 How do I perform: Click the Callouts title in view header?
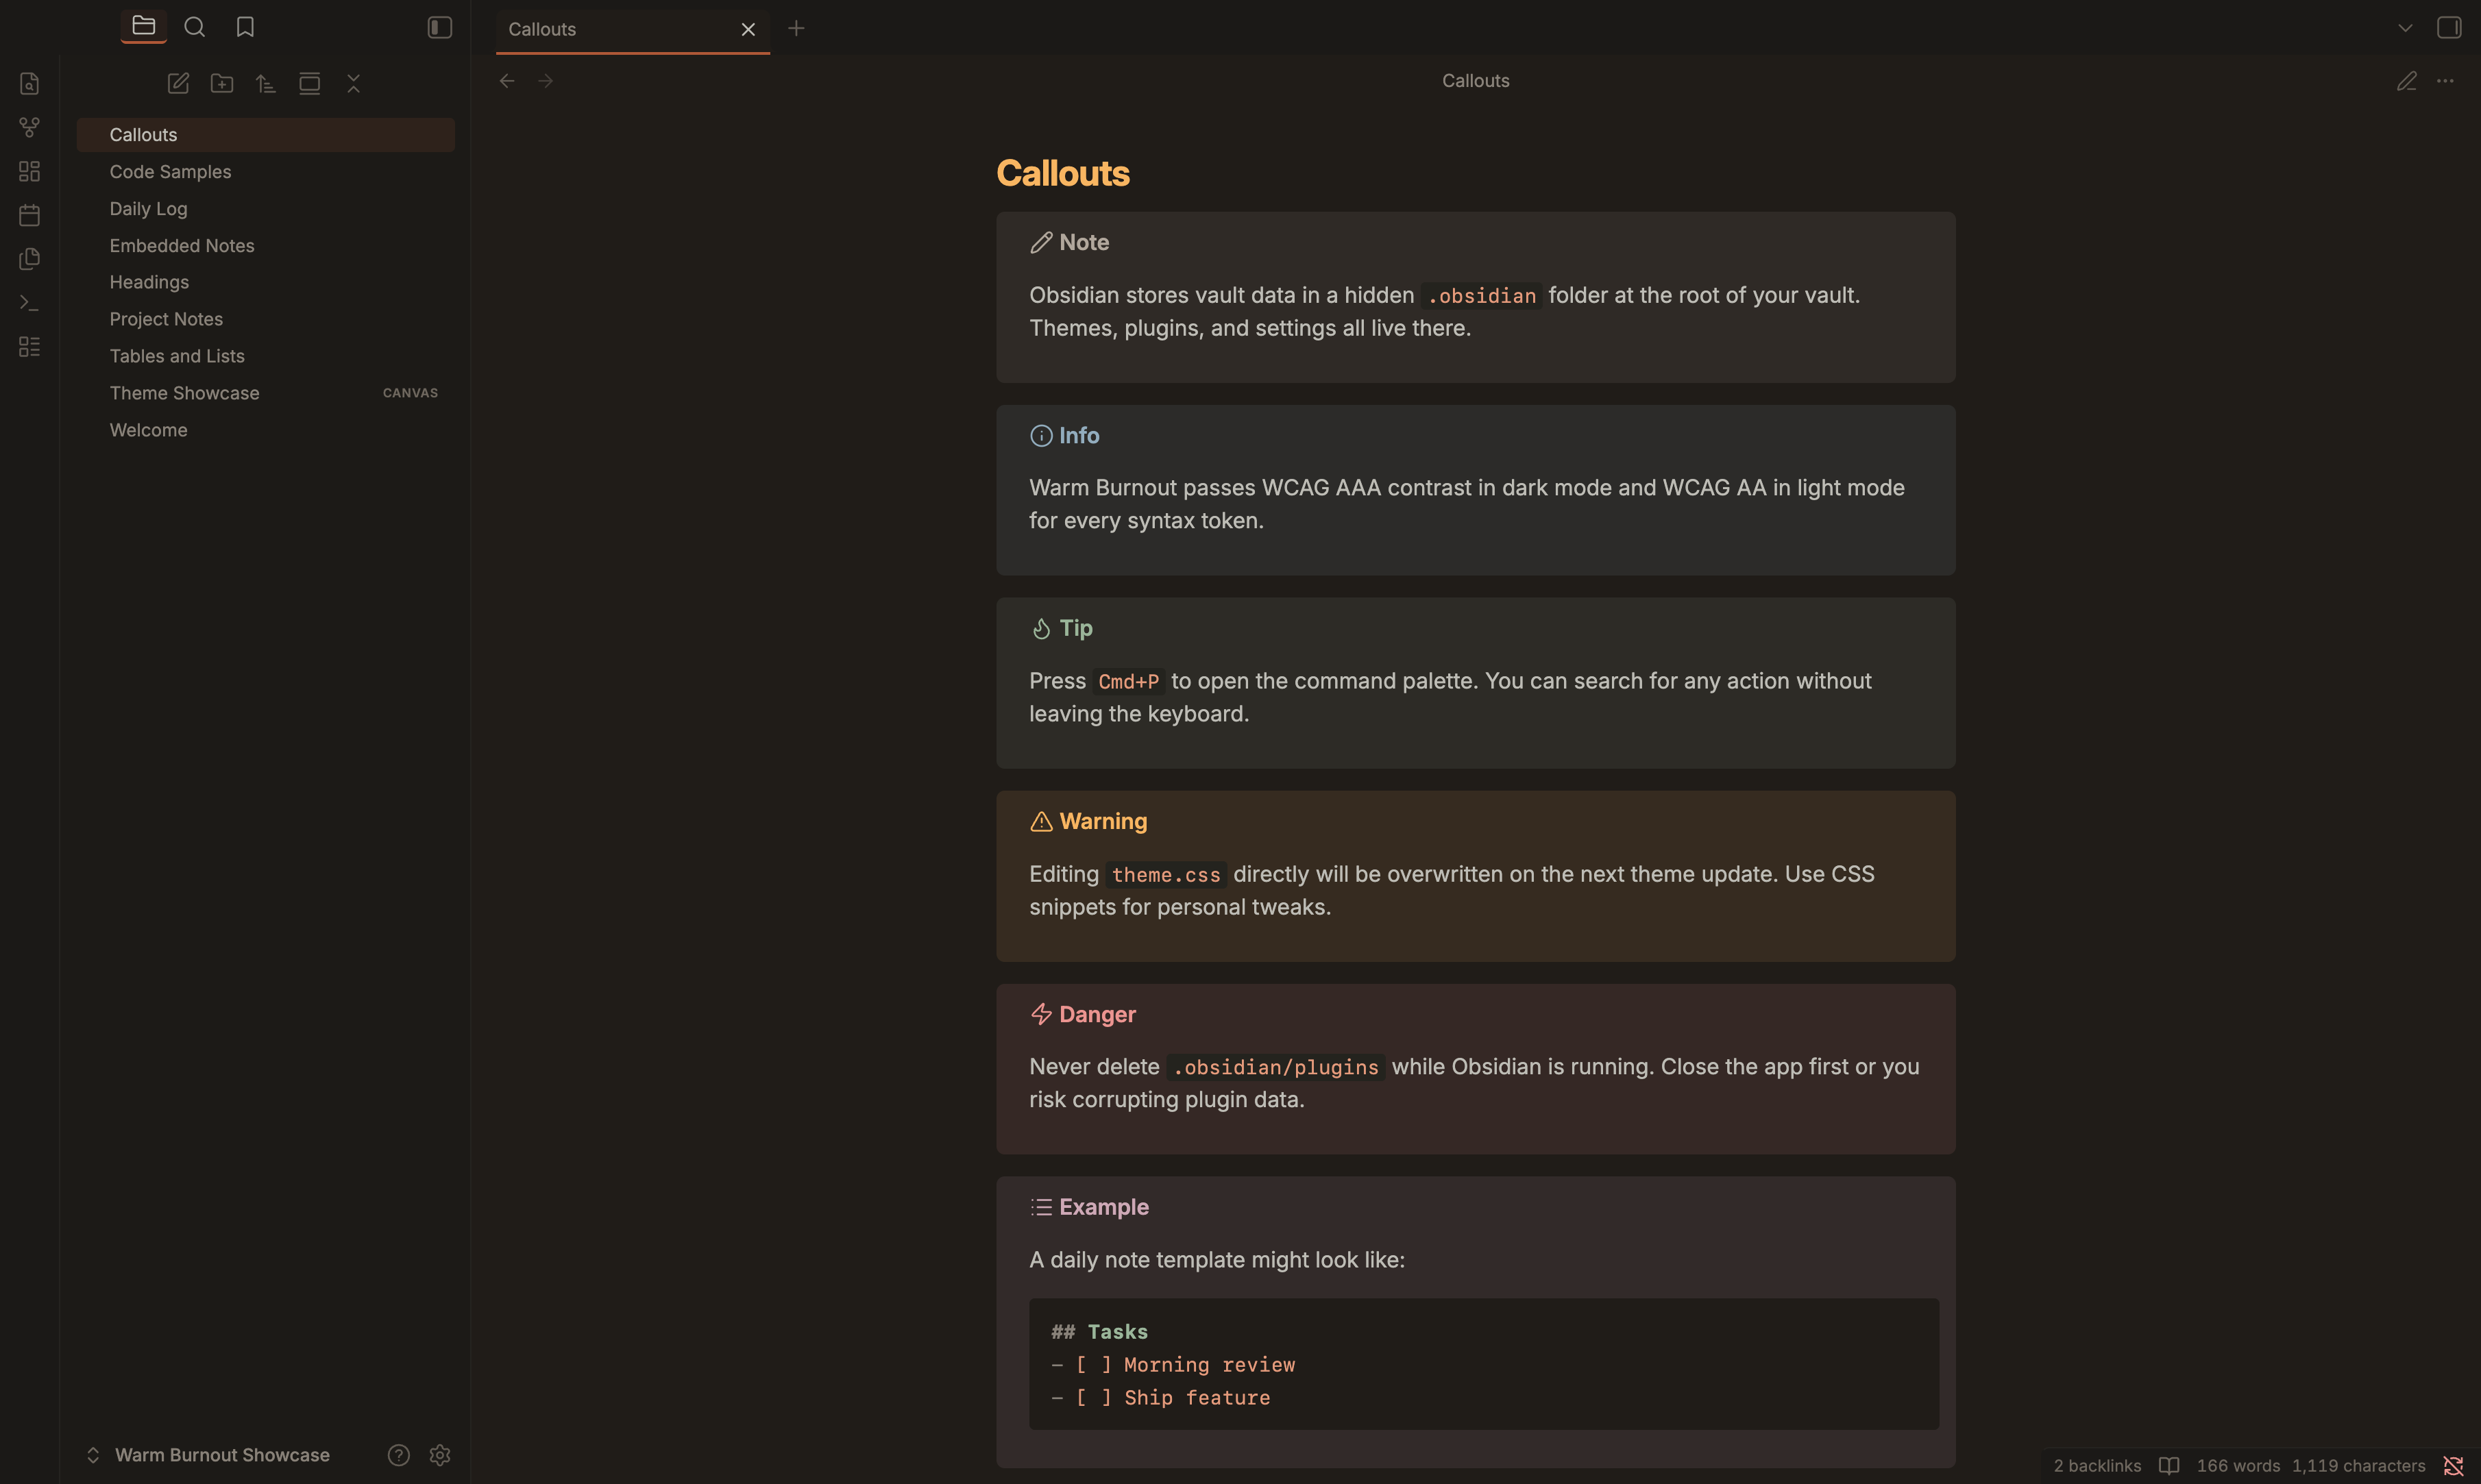coord(1476,81)
